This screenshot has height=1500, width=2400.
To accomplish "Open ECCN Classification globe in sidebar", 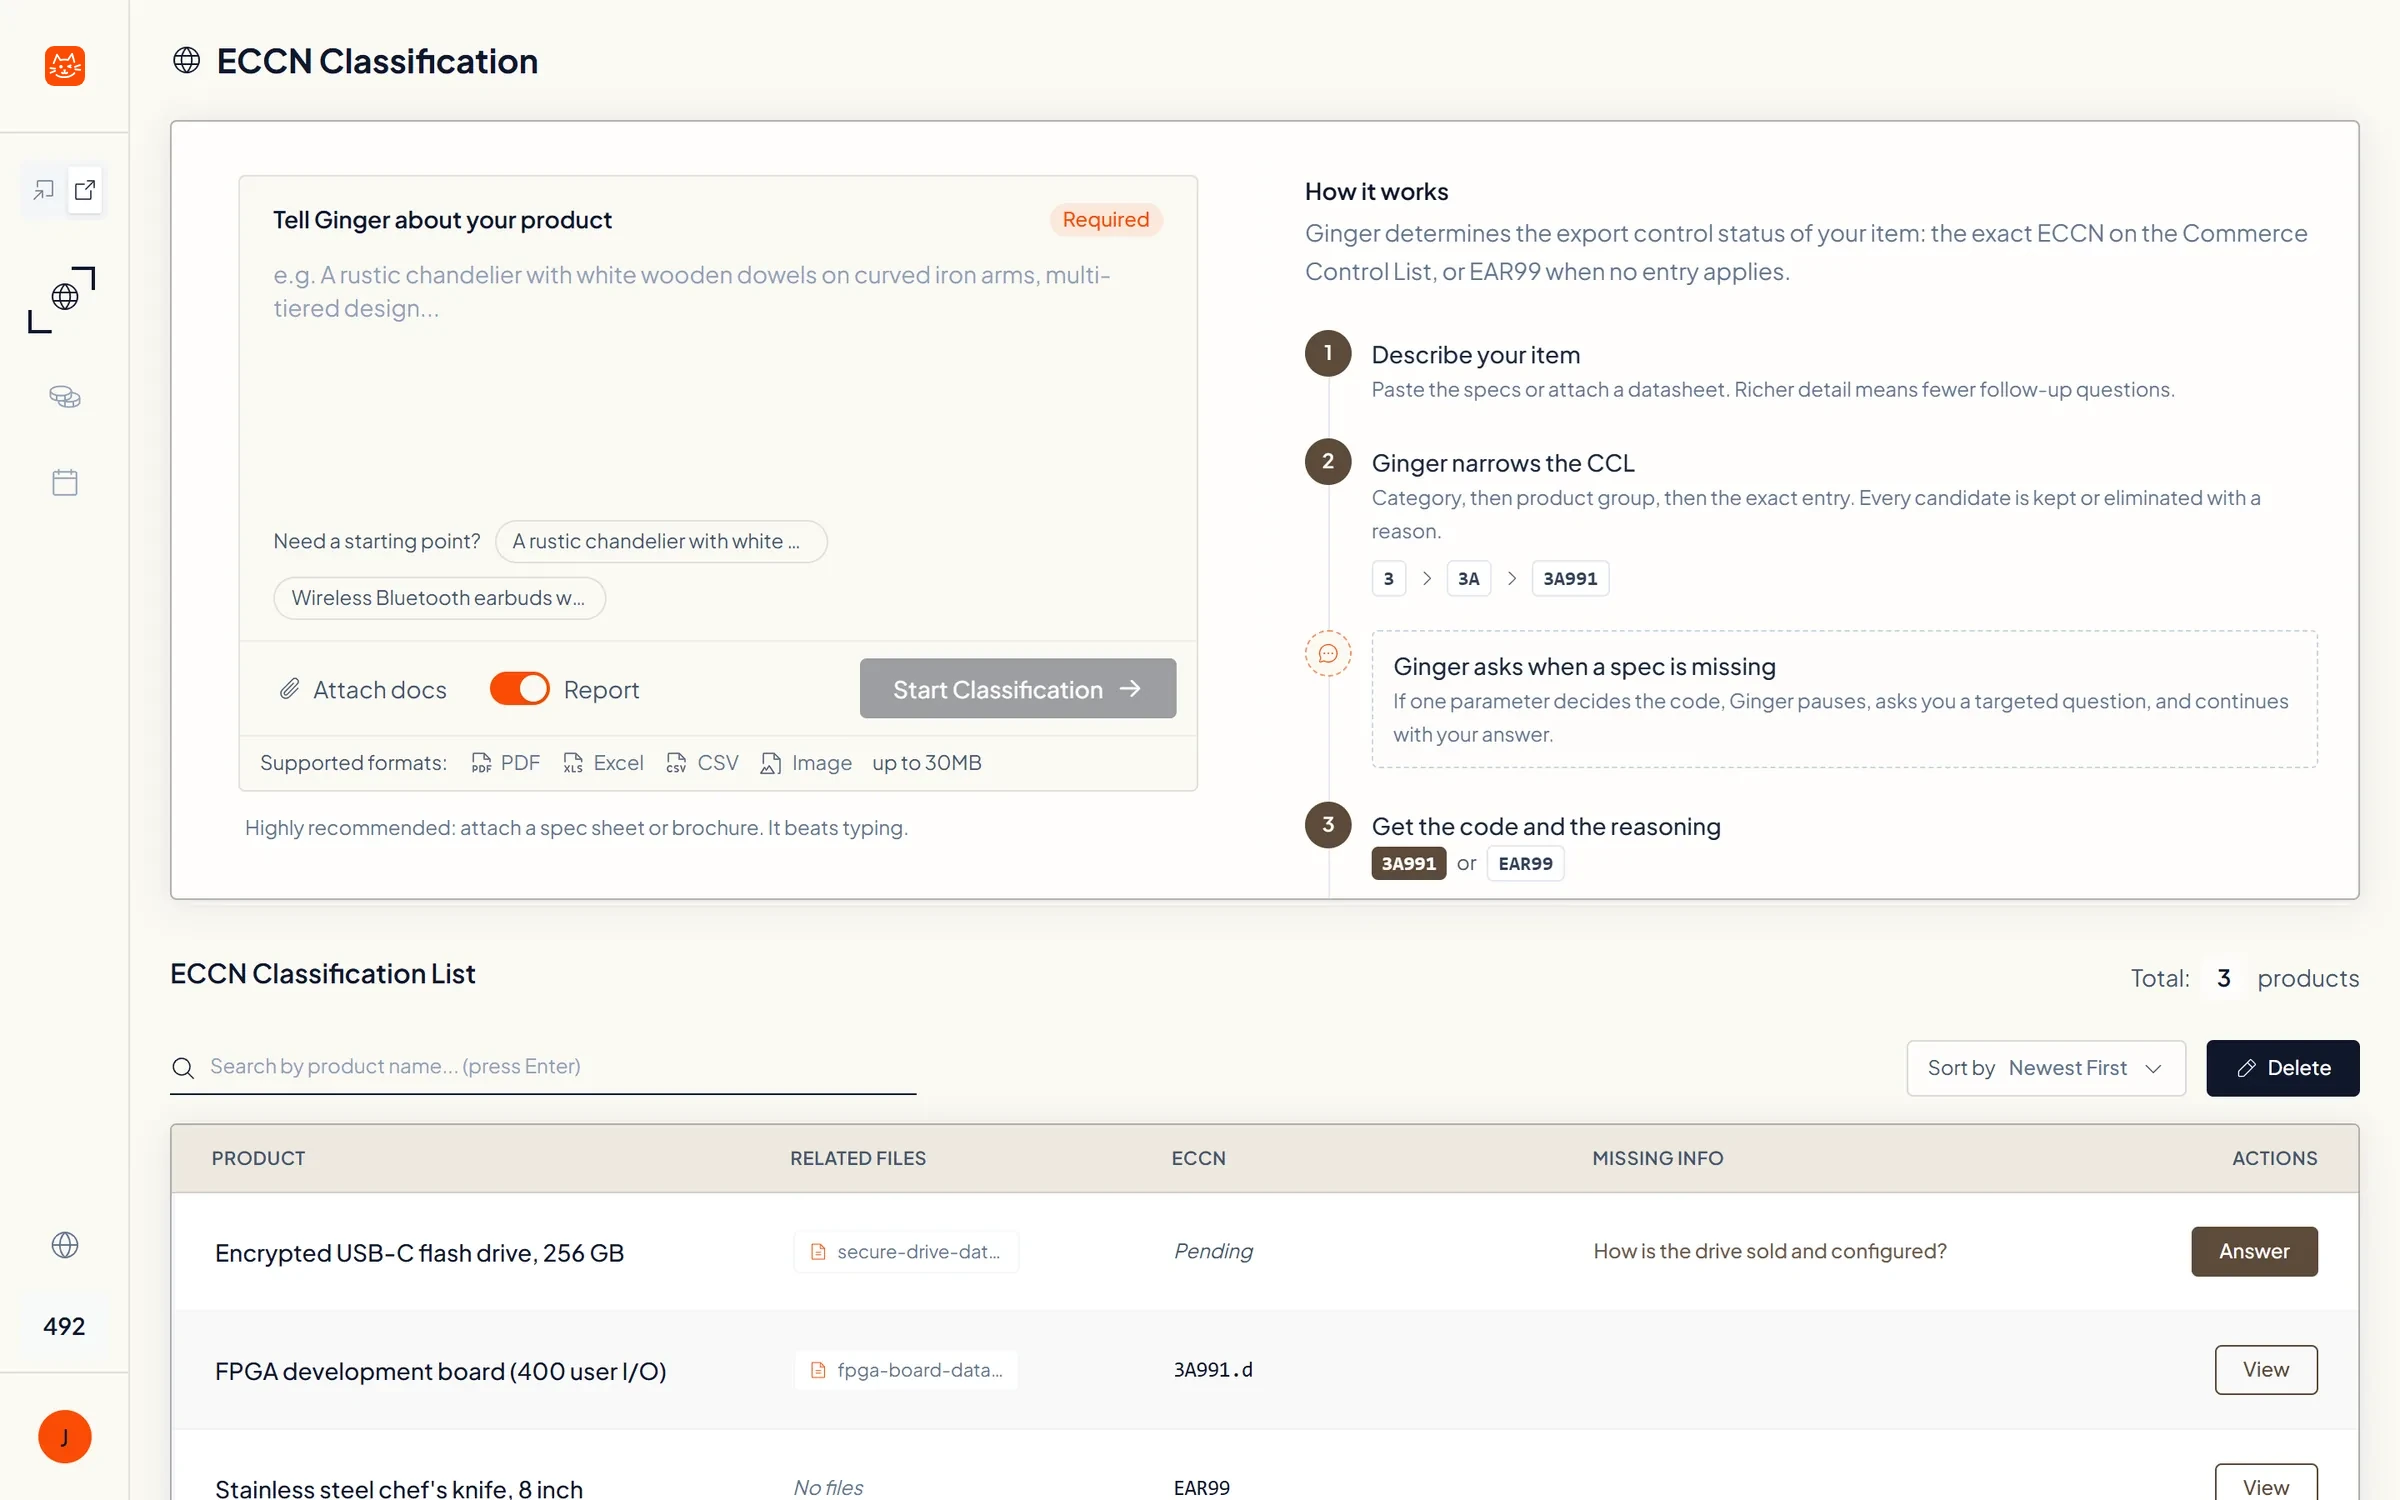I will click(65, 297).
